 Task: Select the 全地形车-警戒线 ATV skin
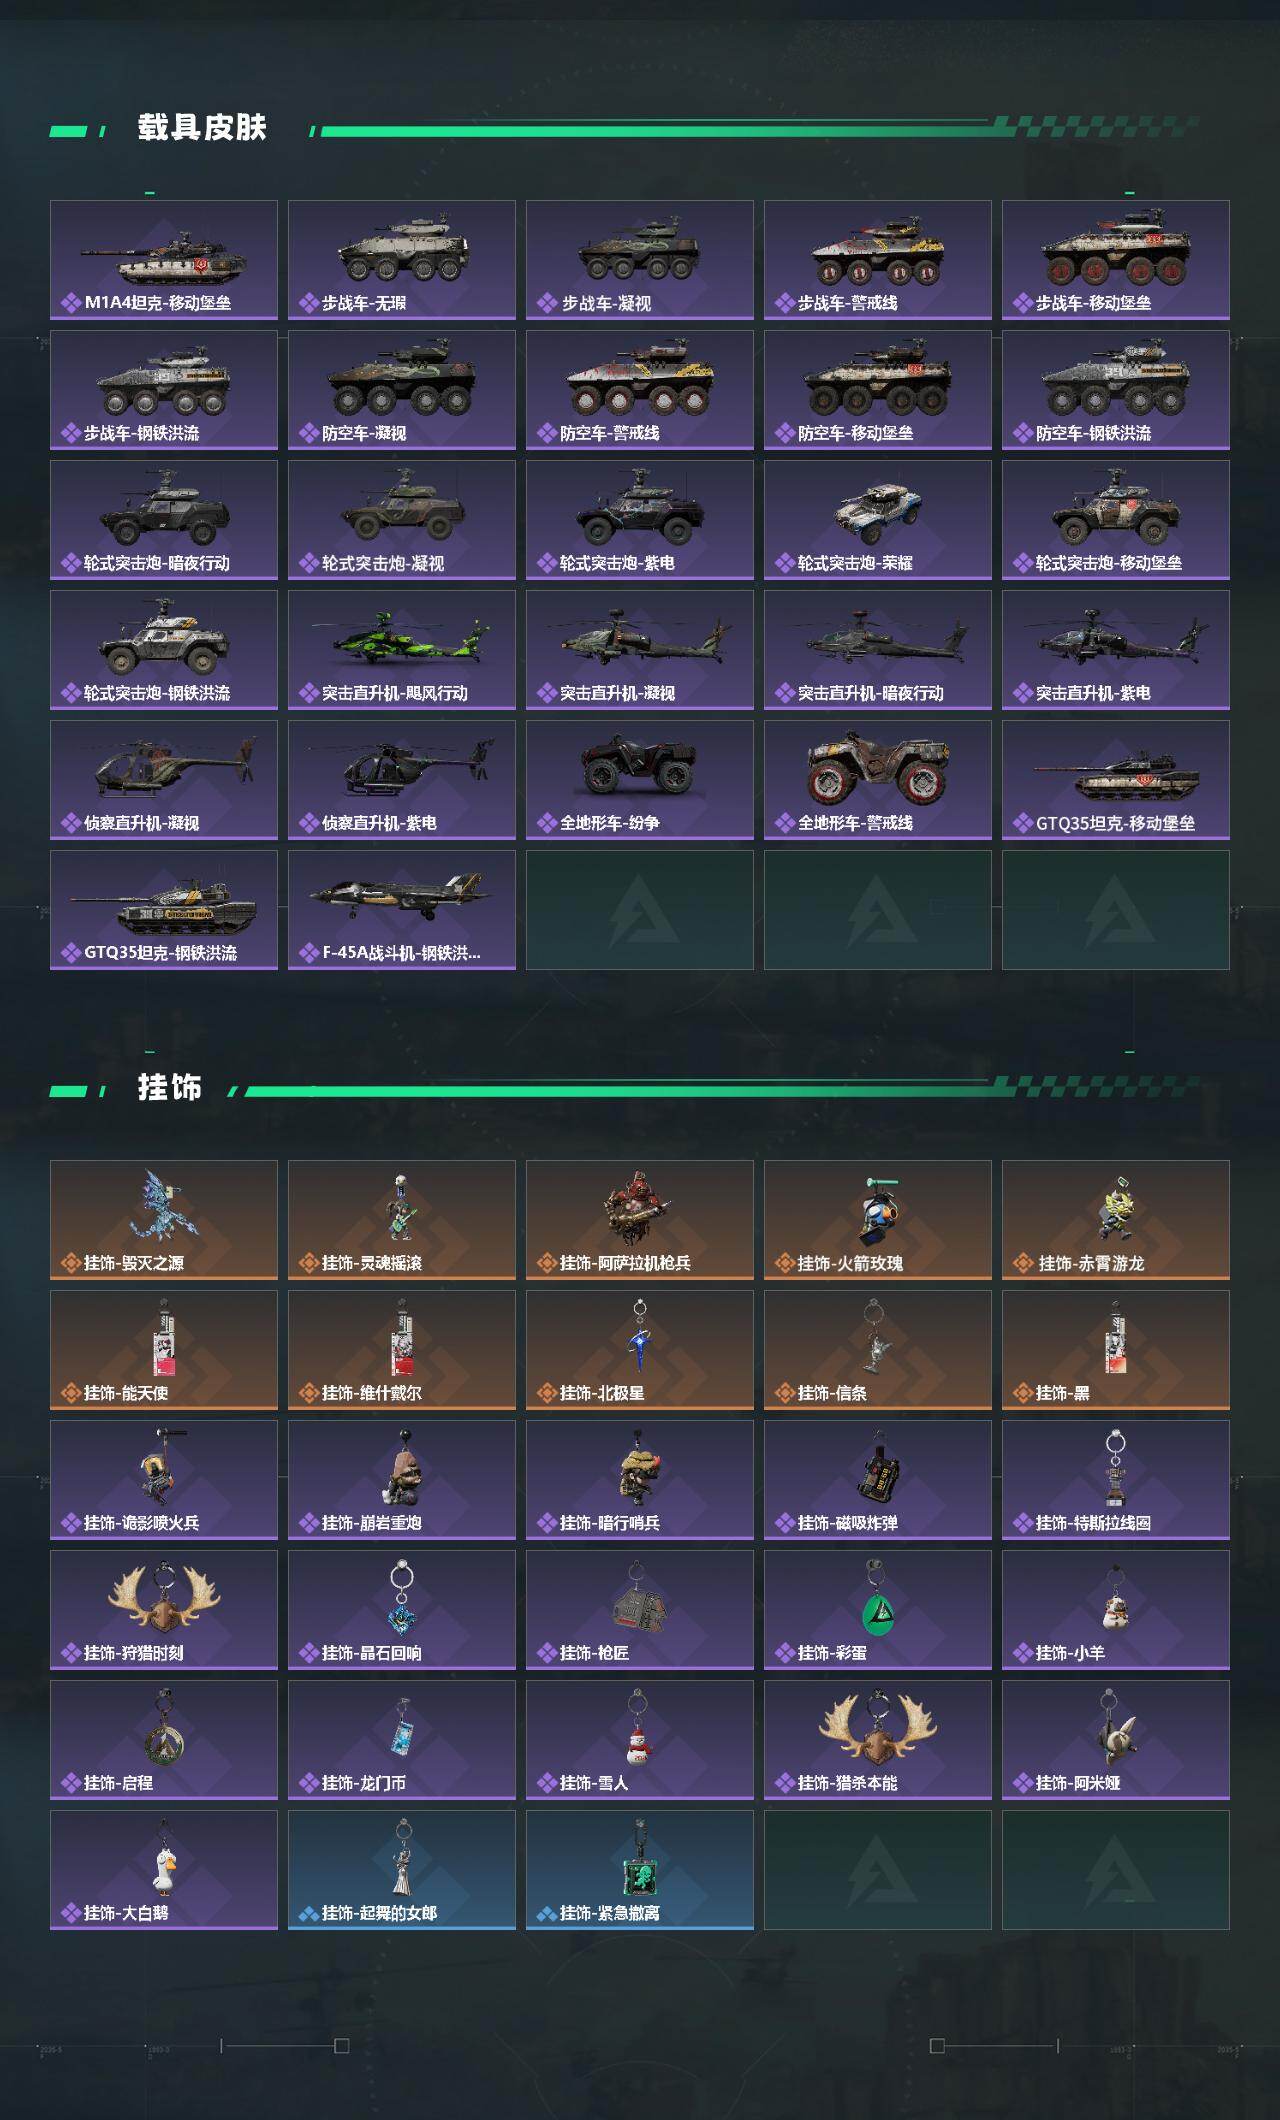coord(878,780)
